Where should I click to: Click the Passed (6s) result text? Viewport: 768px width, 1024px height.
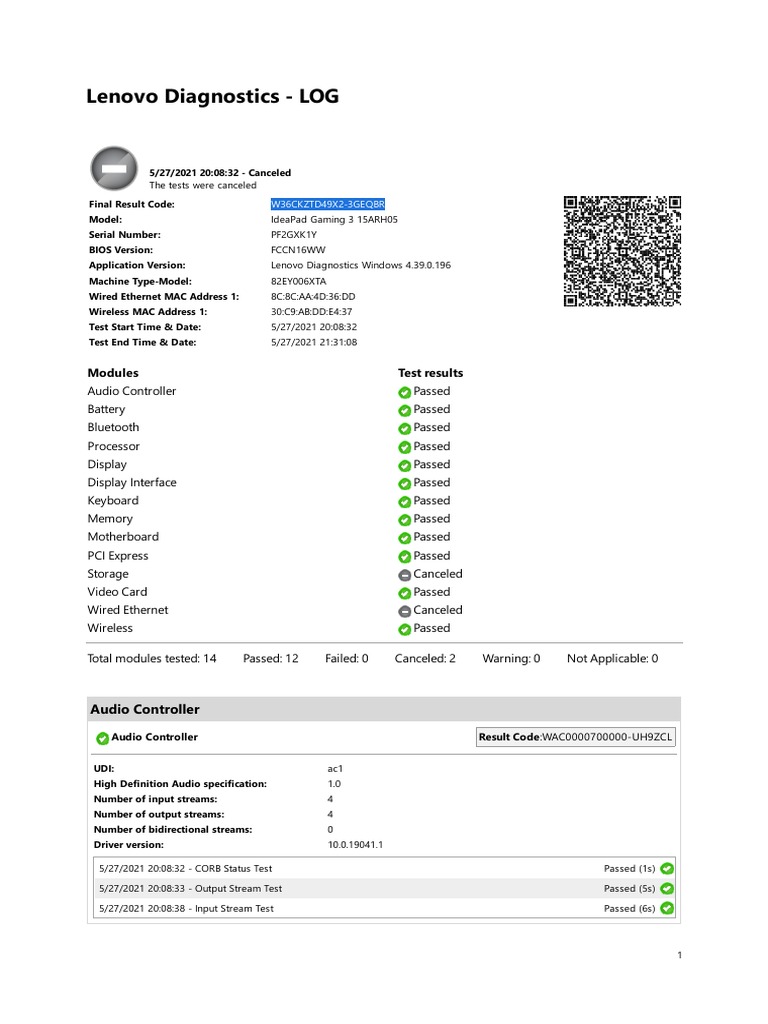pyautogui.click(x=630, y=908)
